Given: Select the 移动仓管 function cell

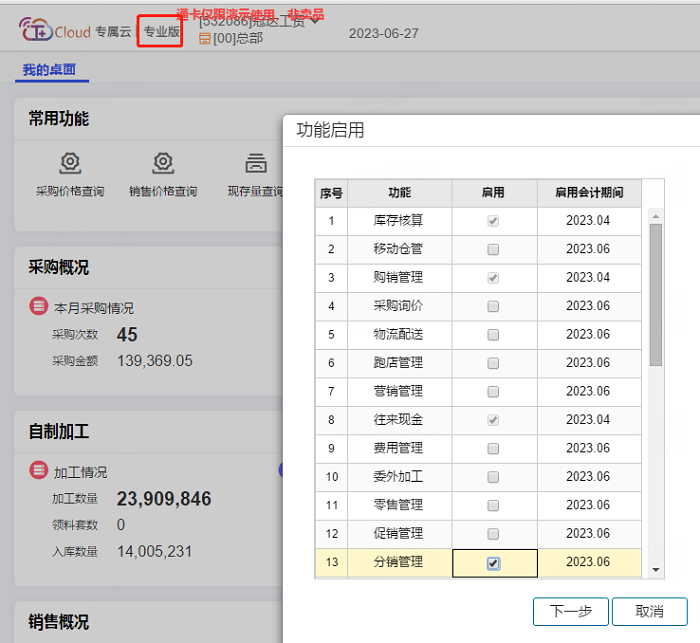Looking at the screenshot, I should 400,249.
